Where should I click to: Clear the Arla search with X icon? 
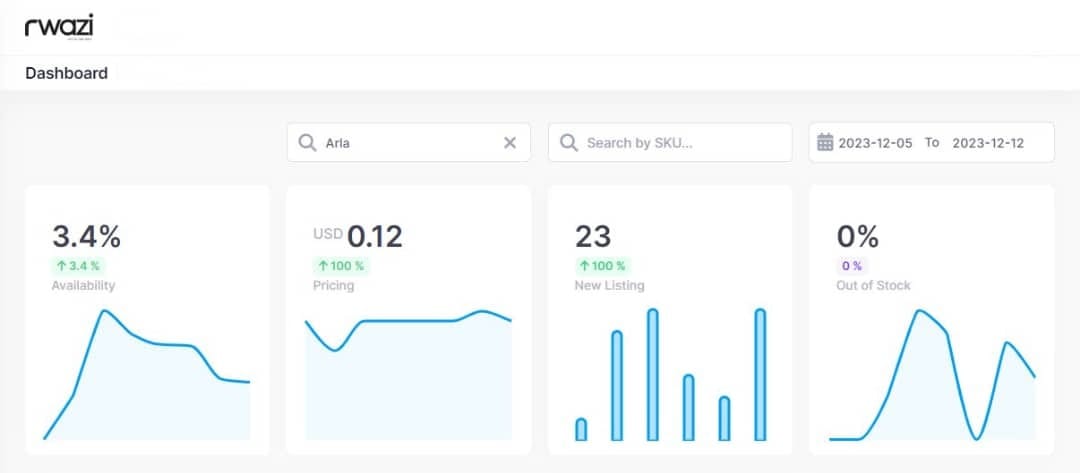click(510, 143)
